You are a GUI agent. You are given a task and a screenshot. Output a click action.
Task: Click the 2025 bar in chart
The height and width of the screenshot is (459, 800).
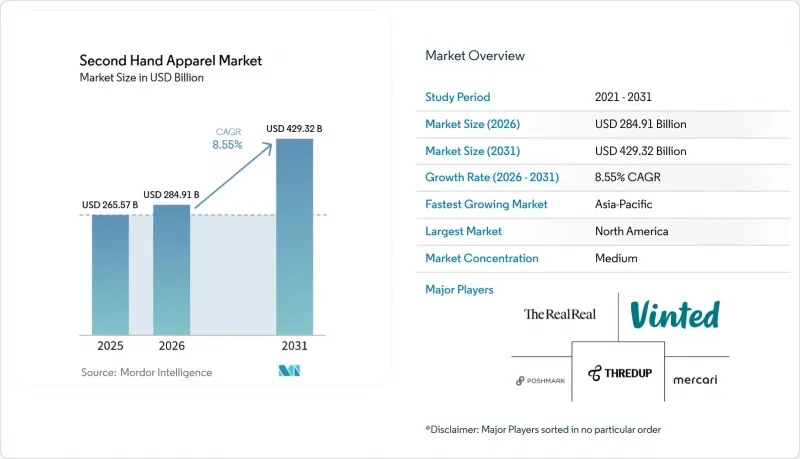click(110, 275)
